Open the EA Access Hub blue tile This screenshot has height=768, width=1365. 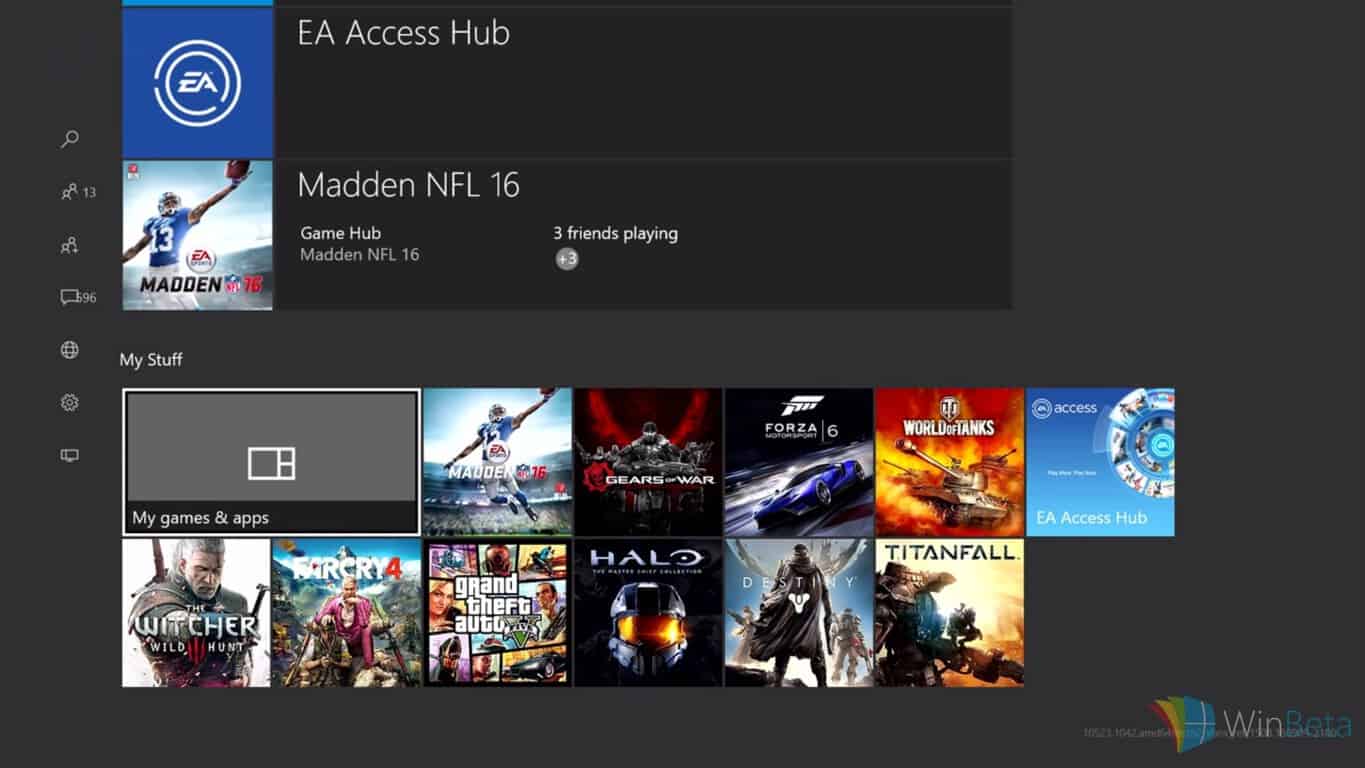(x=1101, y=462)
